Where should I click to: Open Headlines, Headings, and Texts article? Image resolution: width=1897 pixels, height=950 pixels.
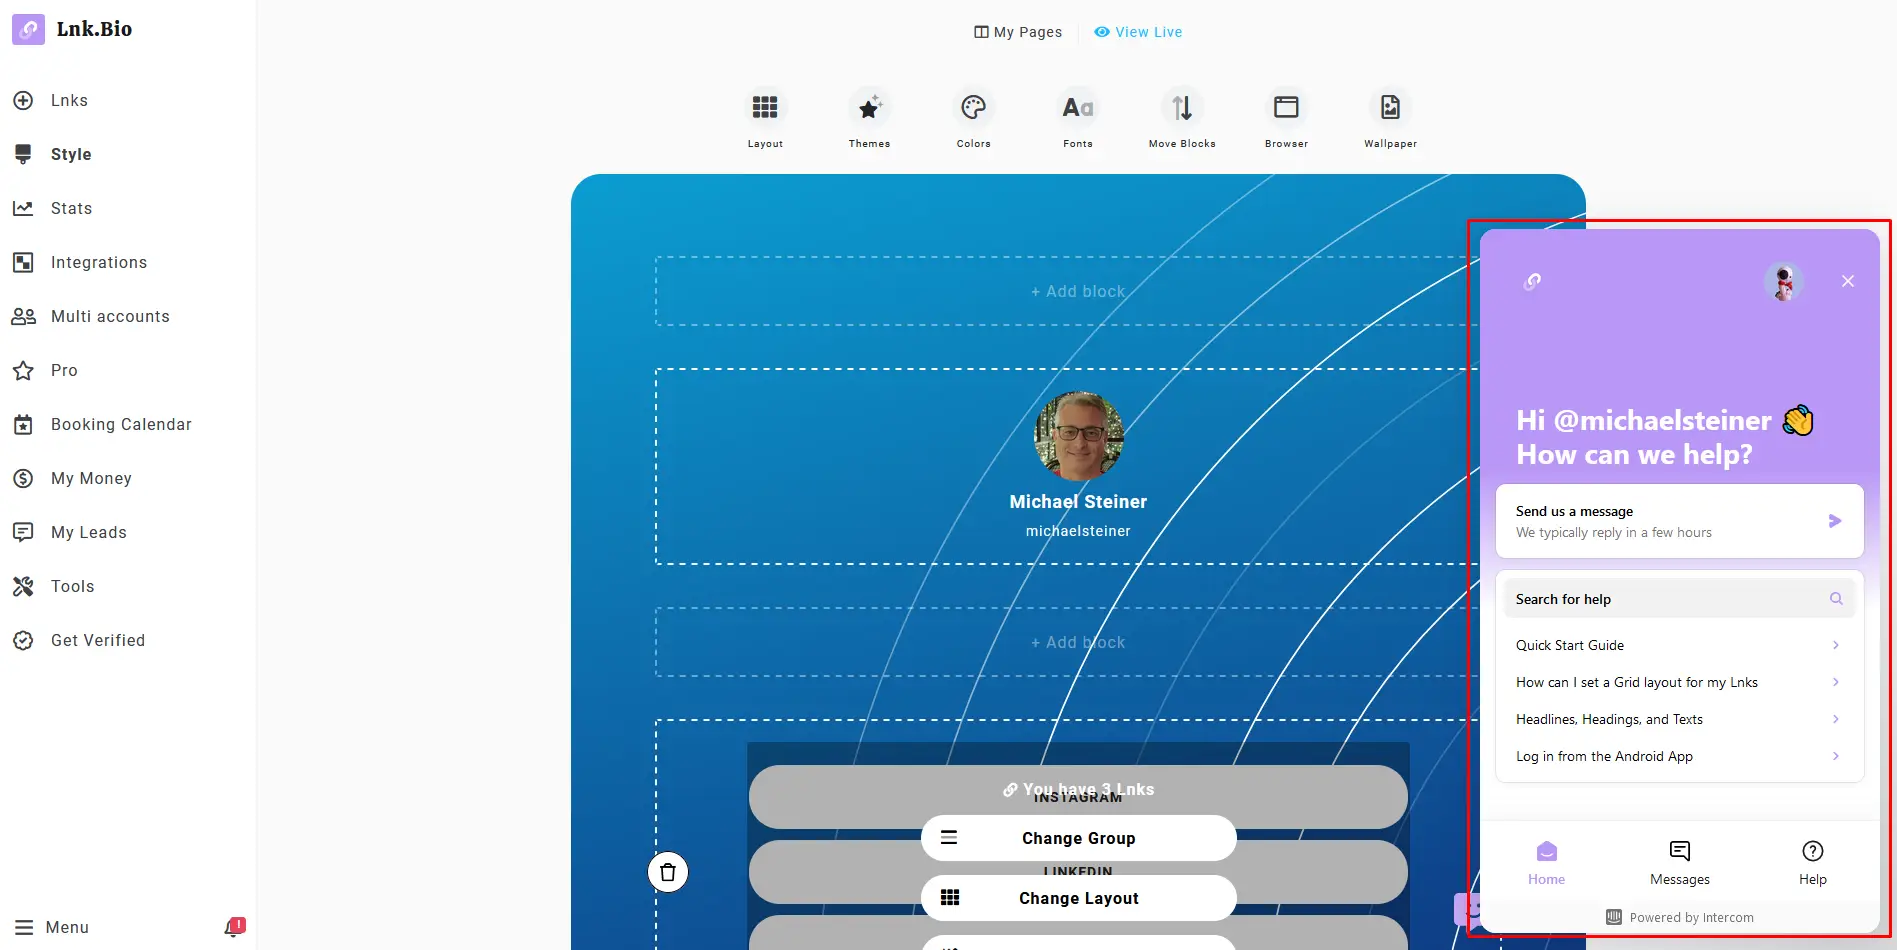click(x=1679, y=719)
